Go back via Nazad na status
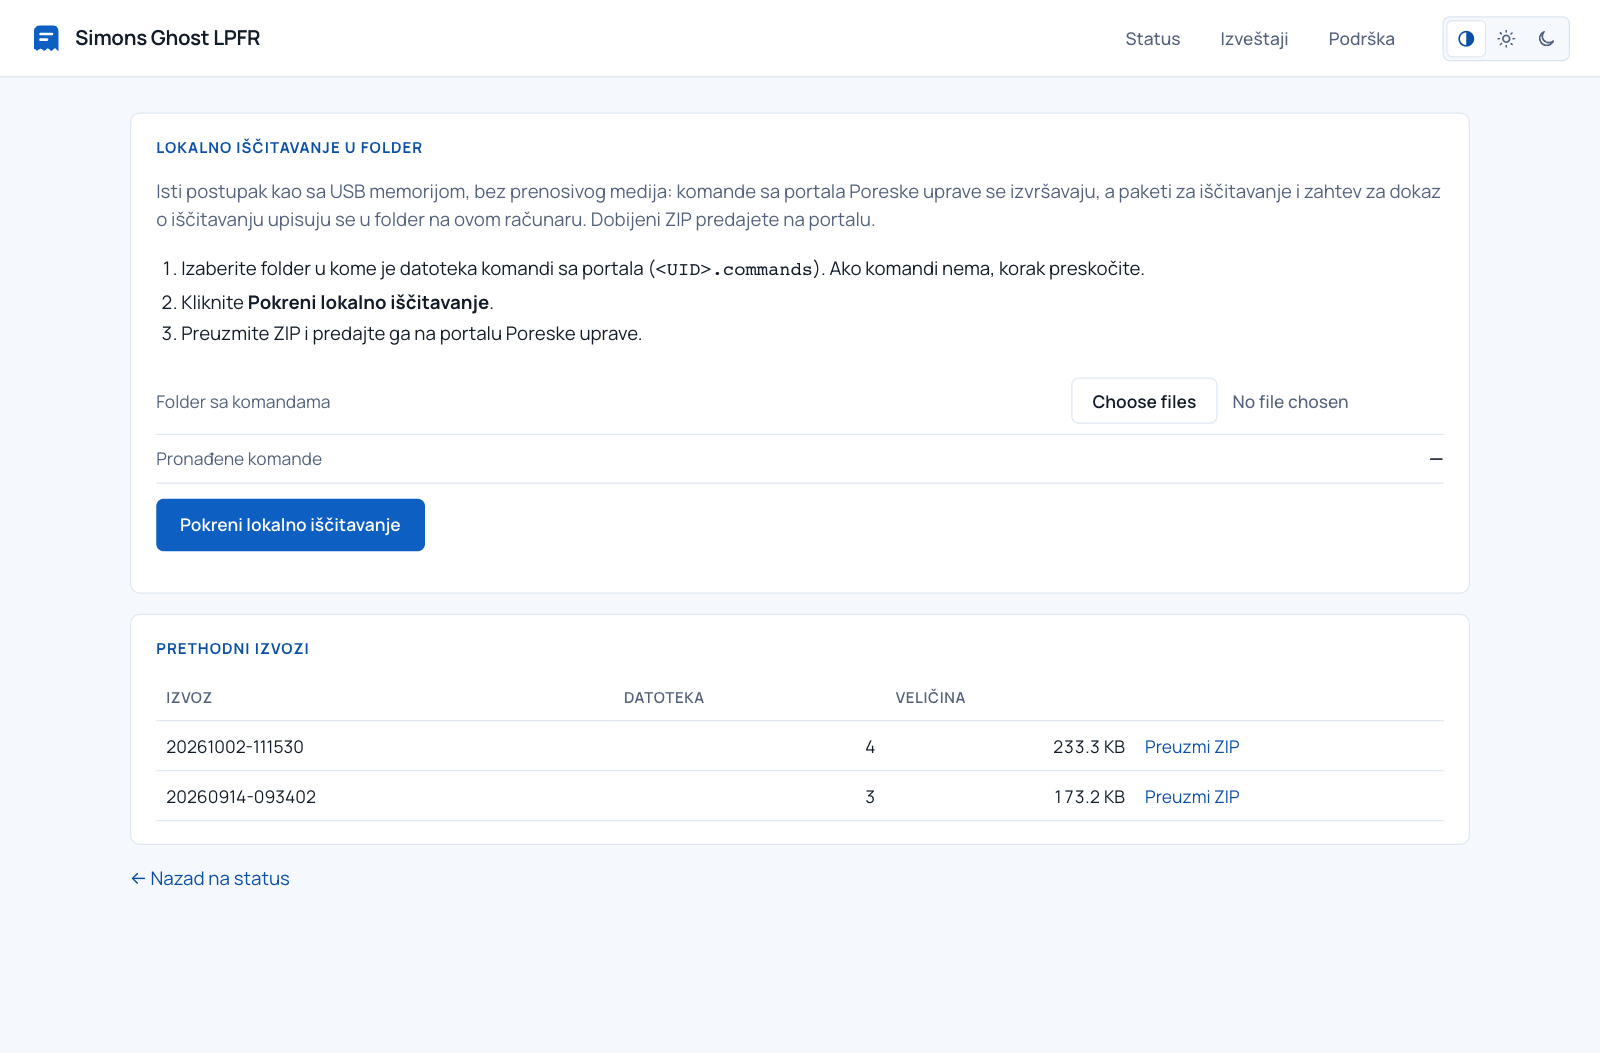This screenshot has height=1053, width=1600. tap(210, 879)
